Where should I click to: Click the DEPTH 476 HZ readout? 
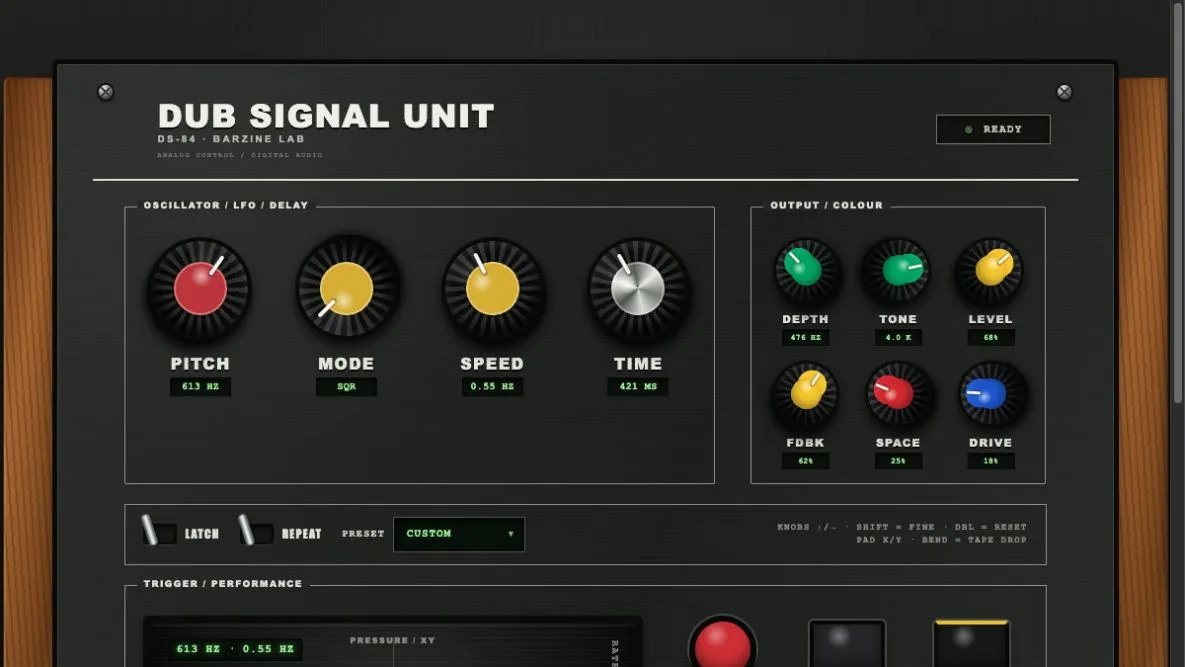pyautogui.click(x=806, y=338)
